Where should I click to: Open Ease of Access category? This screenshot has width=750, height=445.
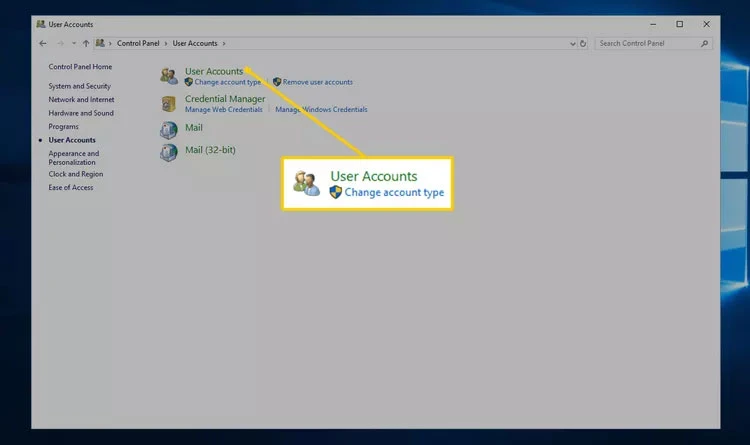tap(70, 187)
